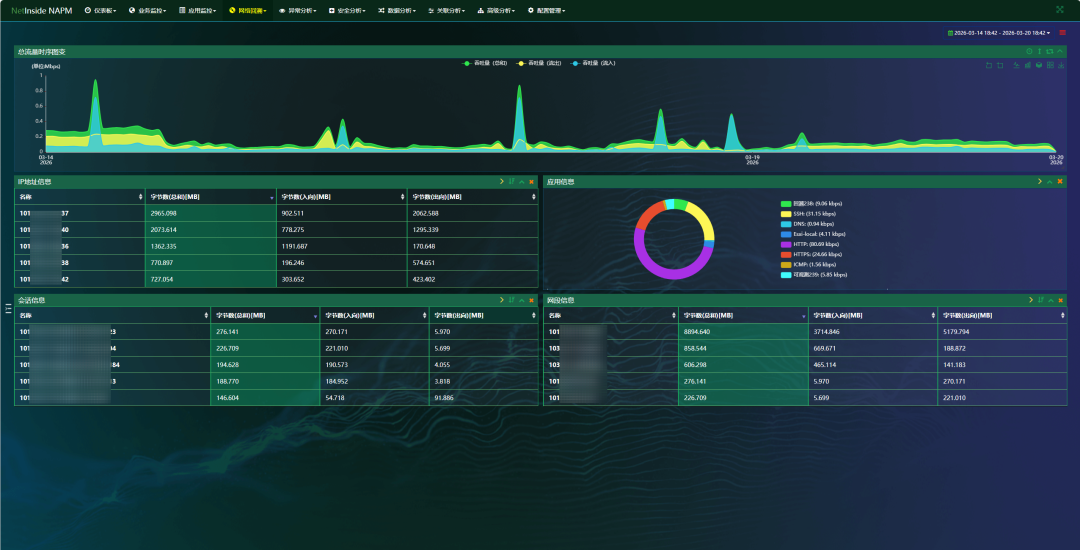Image resolution: width=1080 pixels, height=550 pixels.
Task: Open details arrow in 网段信息 panel header
Action: [1031, 300]
